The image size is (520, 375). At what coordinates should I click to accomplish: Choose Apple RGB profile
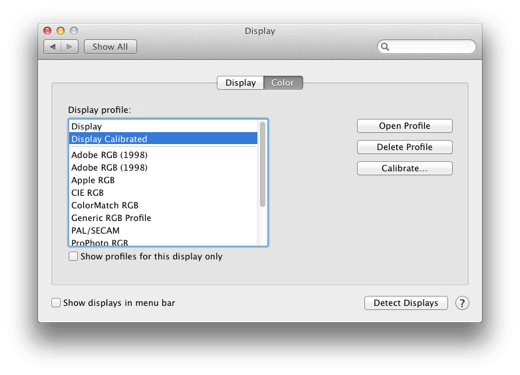click(163, 180)
